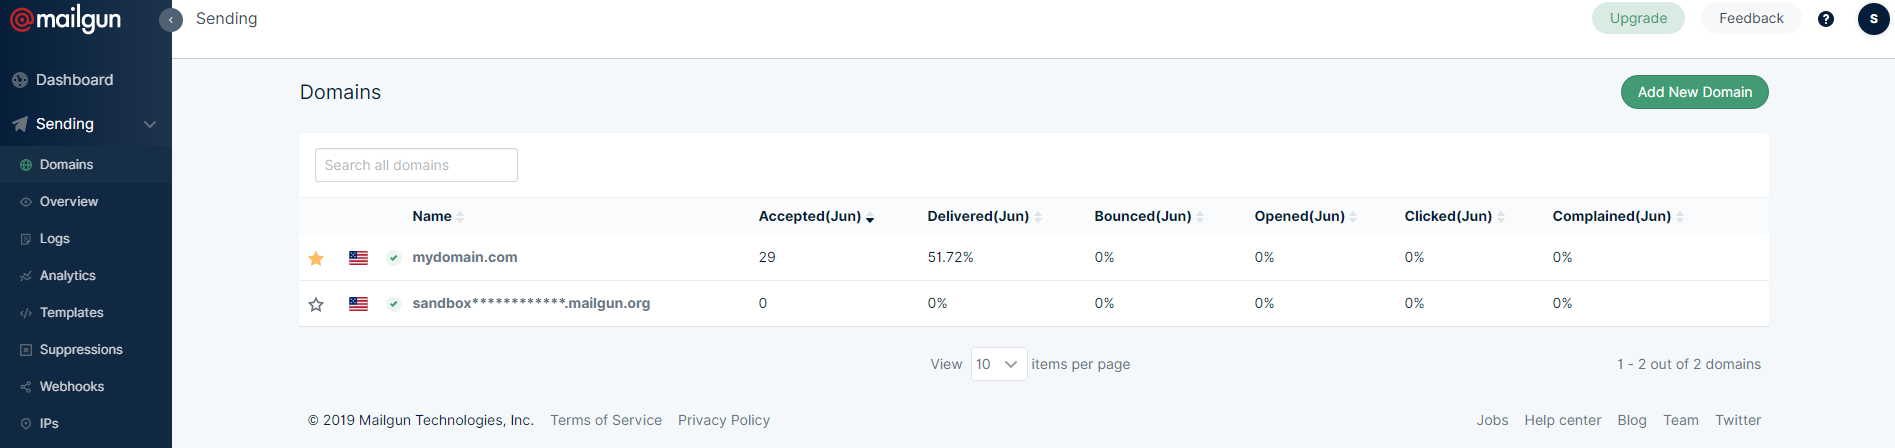Open the Team footer link
The image size is (1895, 448).
[1681, 420]
